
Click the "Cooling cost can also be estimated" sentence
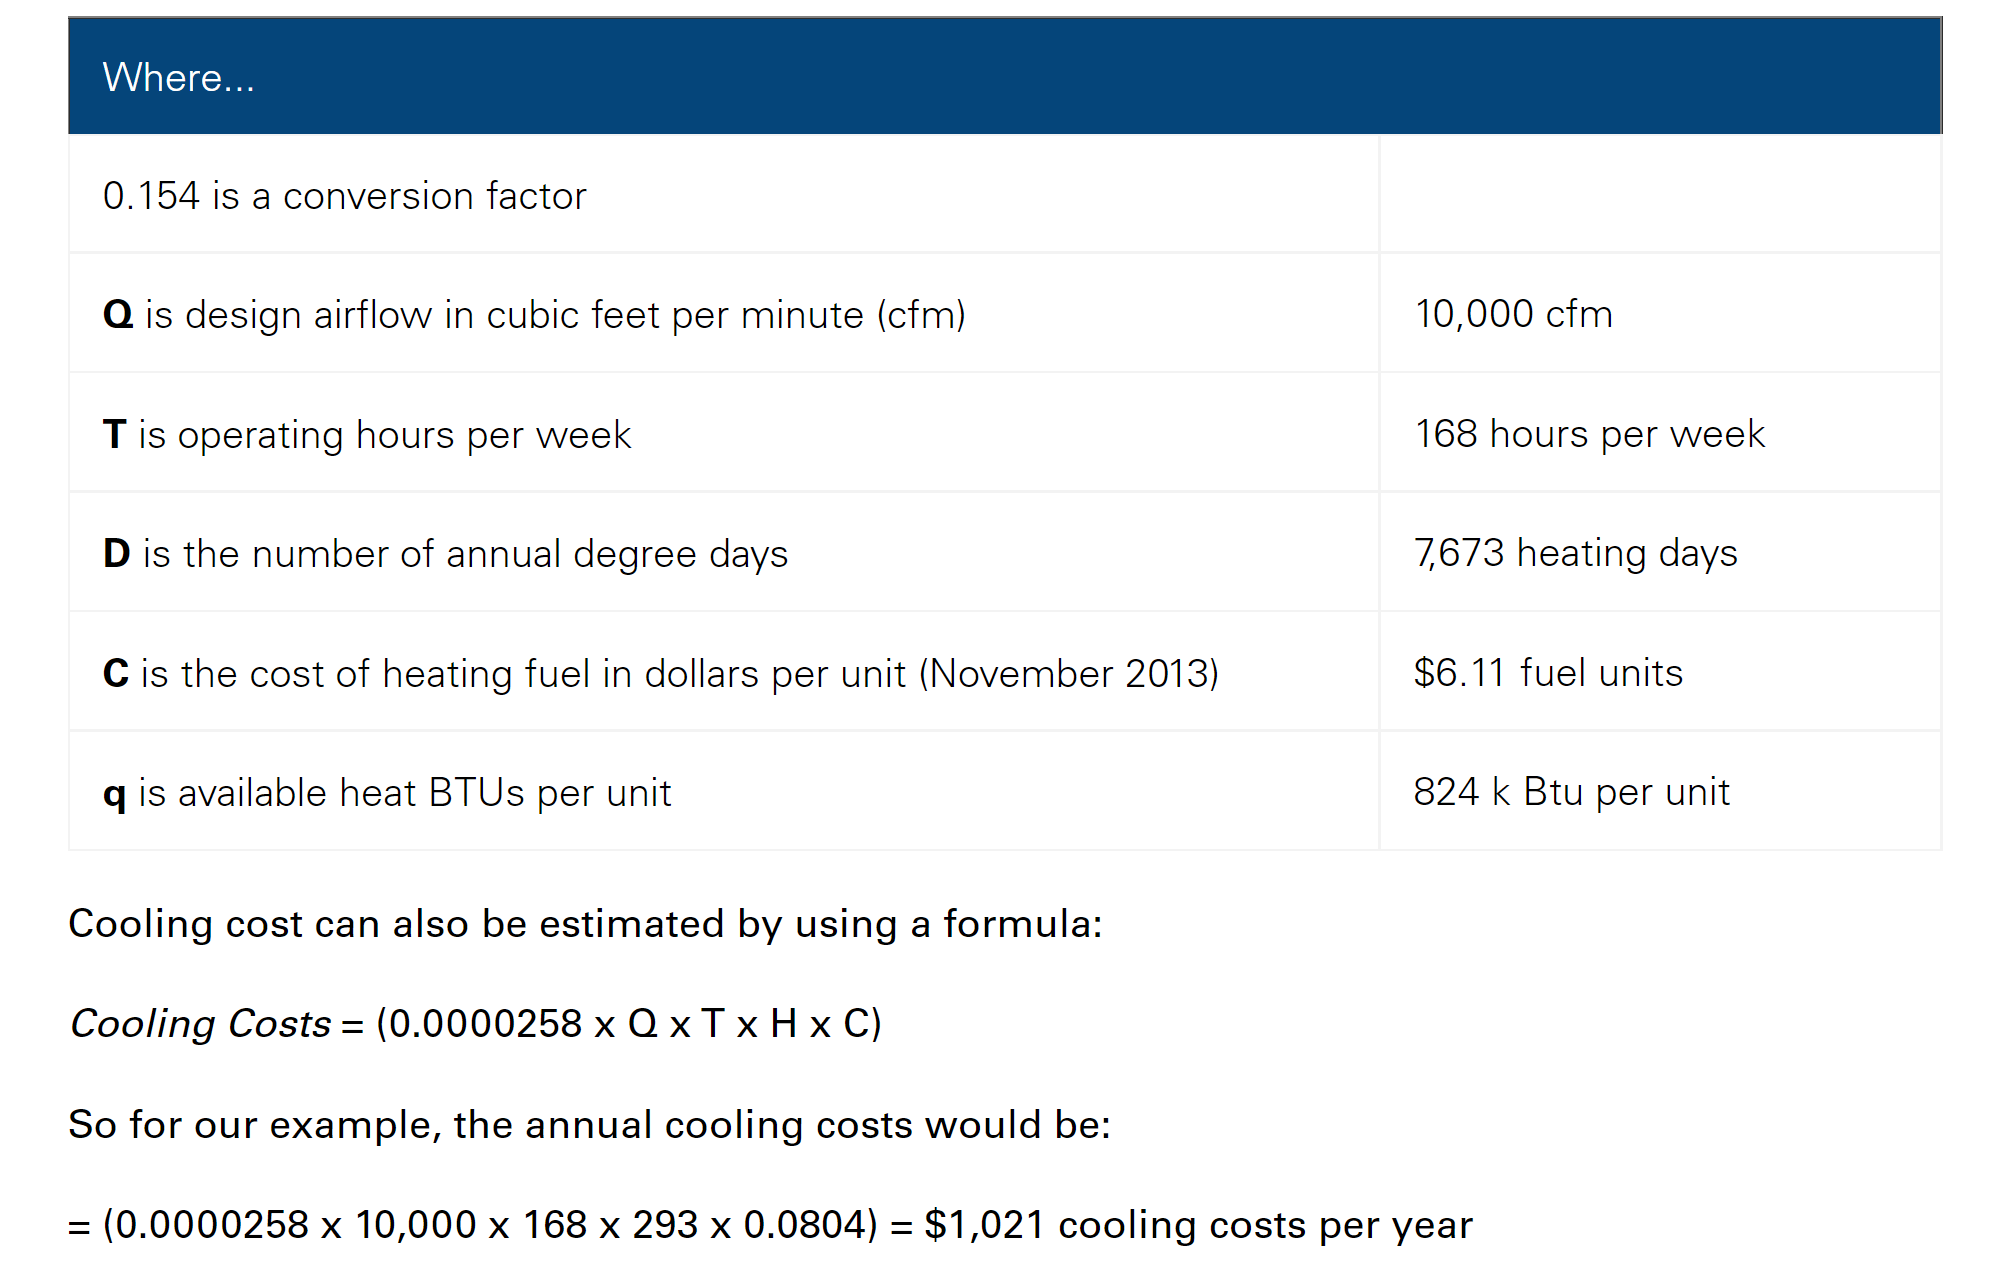click(x=585, y=924)
